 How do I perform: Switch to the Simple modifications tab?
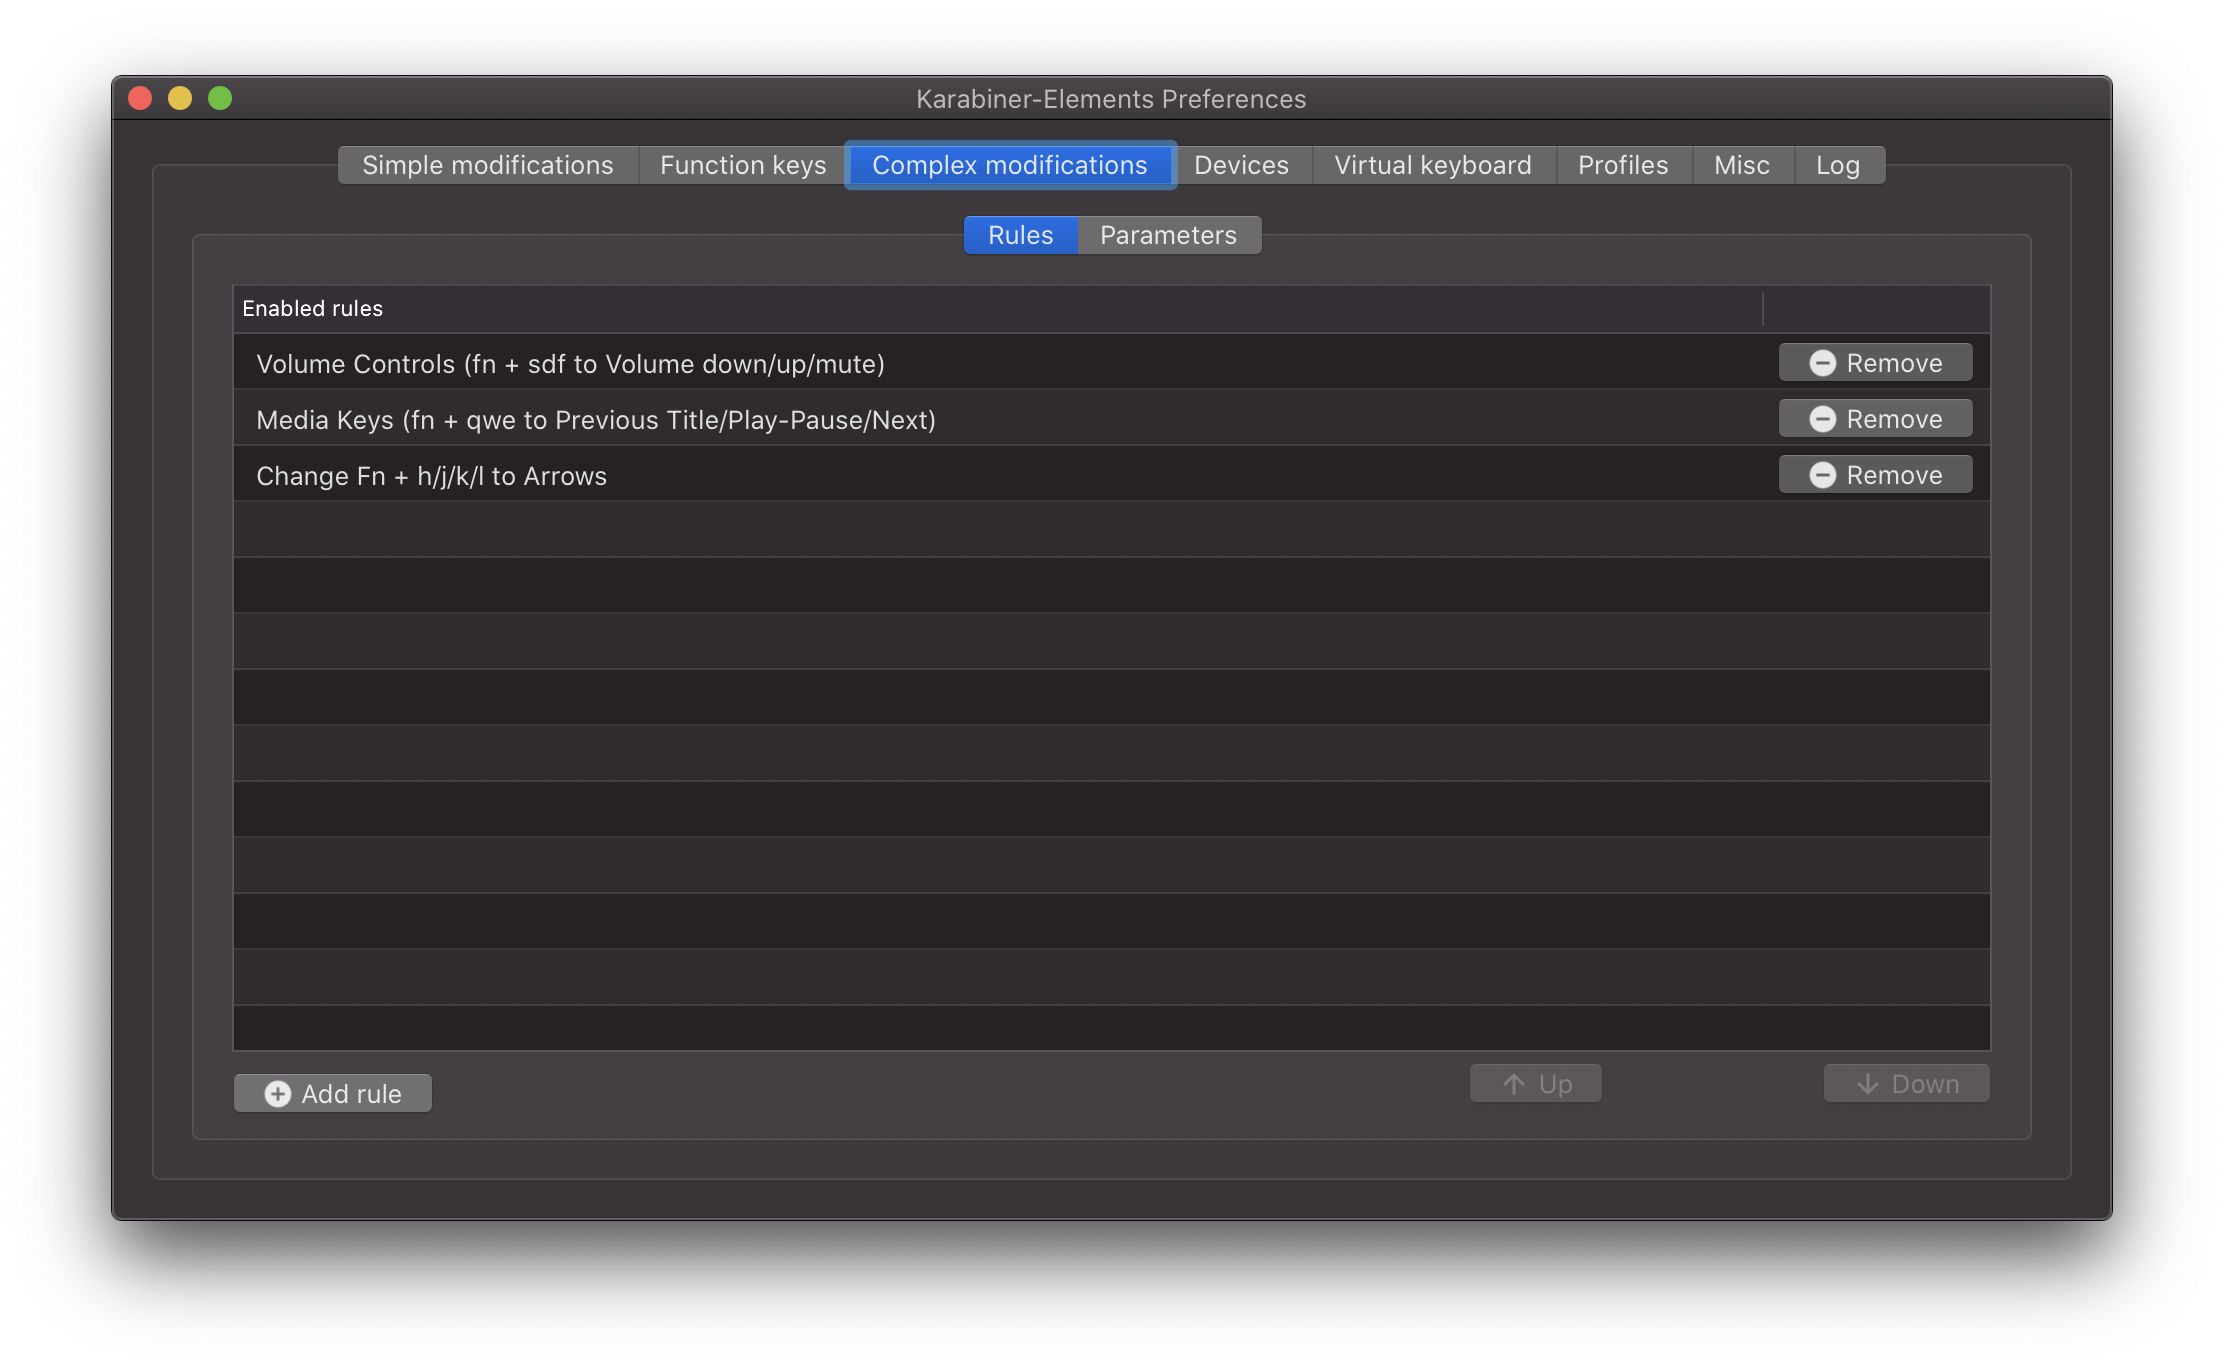[488, 165]
